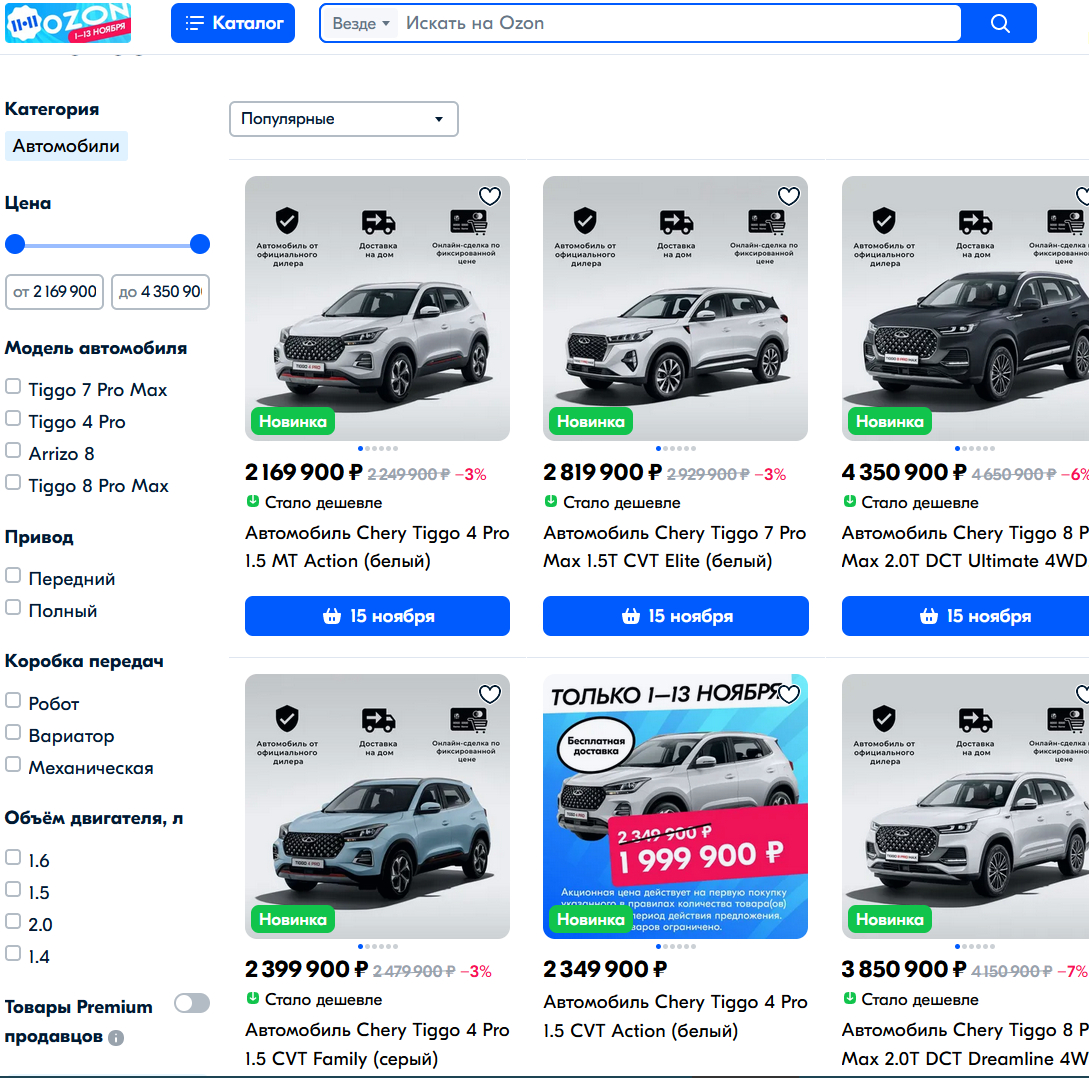Add Tiggo 4 Pro MT Action to cart
Viewport: 1089px width, 1078px height.
click(377, 616)
